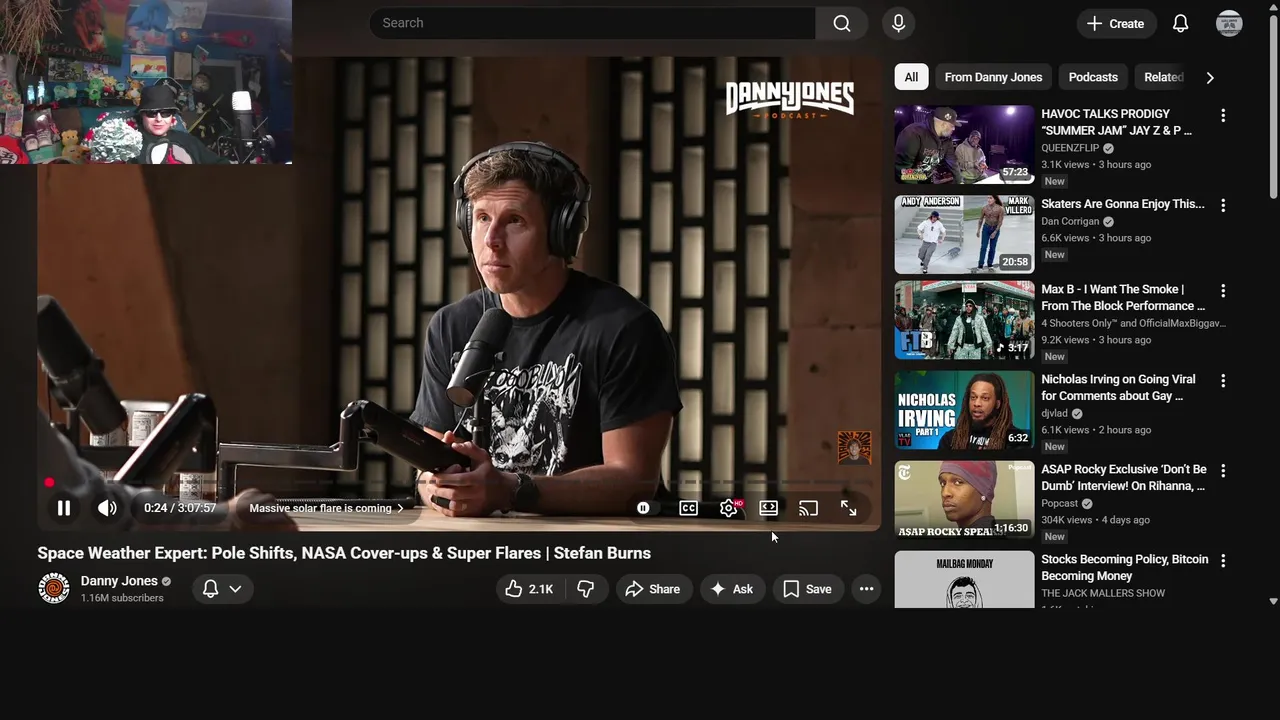
Task: Seek on the red video progress bar
Action: (459, 482)
